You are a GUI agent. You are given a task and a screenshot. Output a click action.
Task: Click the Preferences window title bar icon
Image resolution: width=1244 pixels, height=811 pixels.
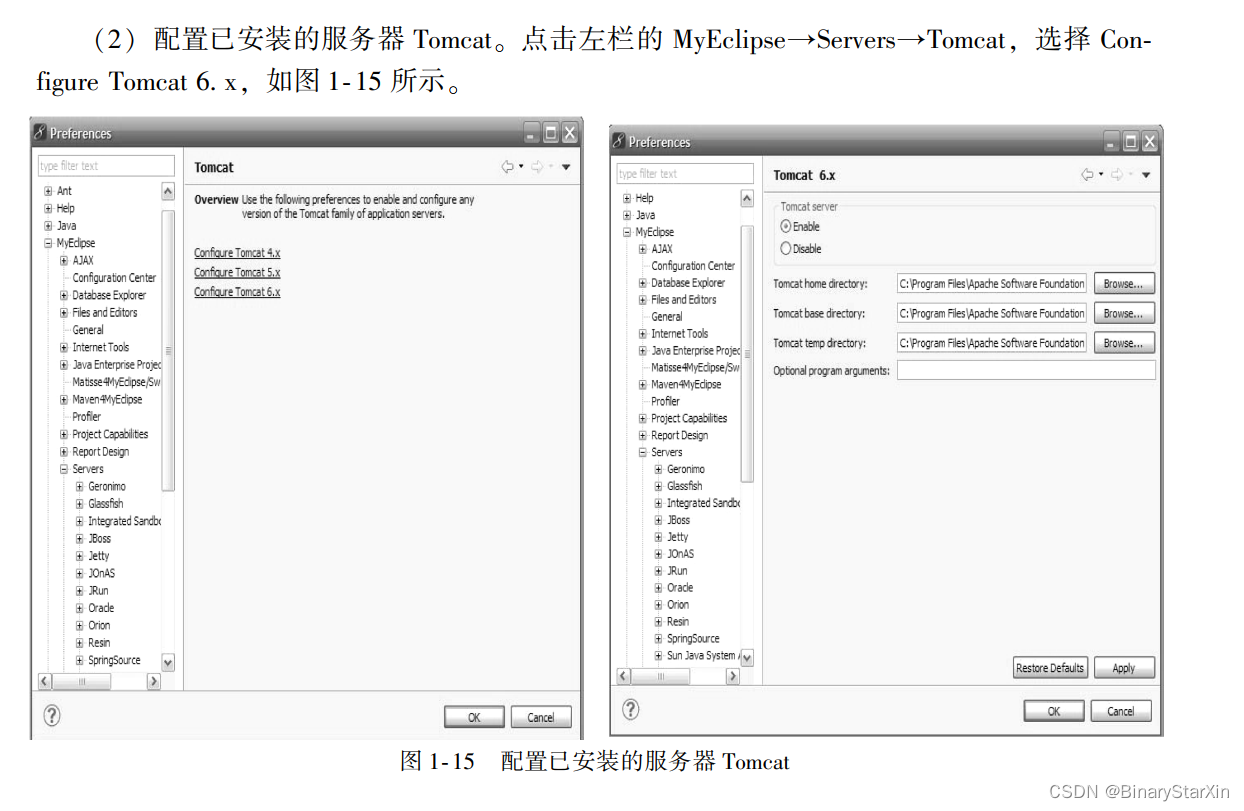click(38, 131)
